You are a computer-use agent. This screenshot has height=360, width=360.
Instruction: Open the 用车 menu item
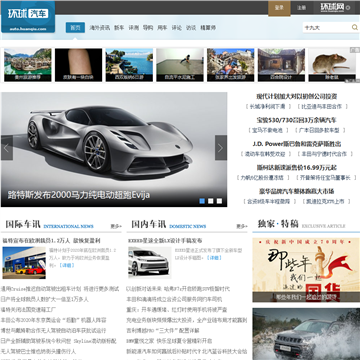click(162, 28)
